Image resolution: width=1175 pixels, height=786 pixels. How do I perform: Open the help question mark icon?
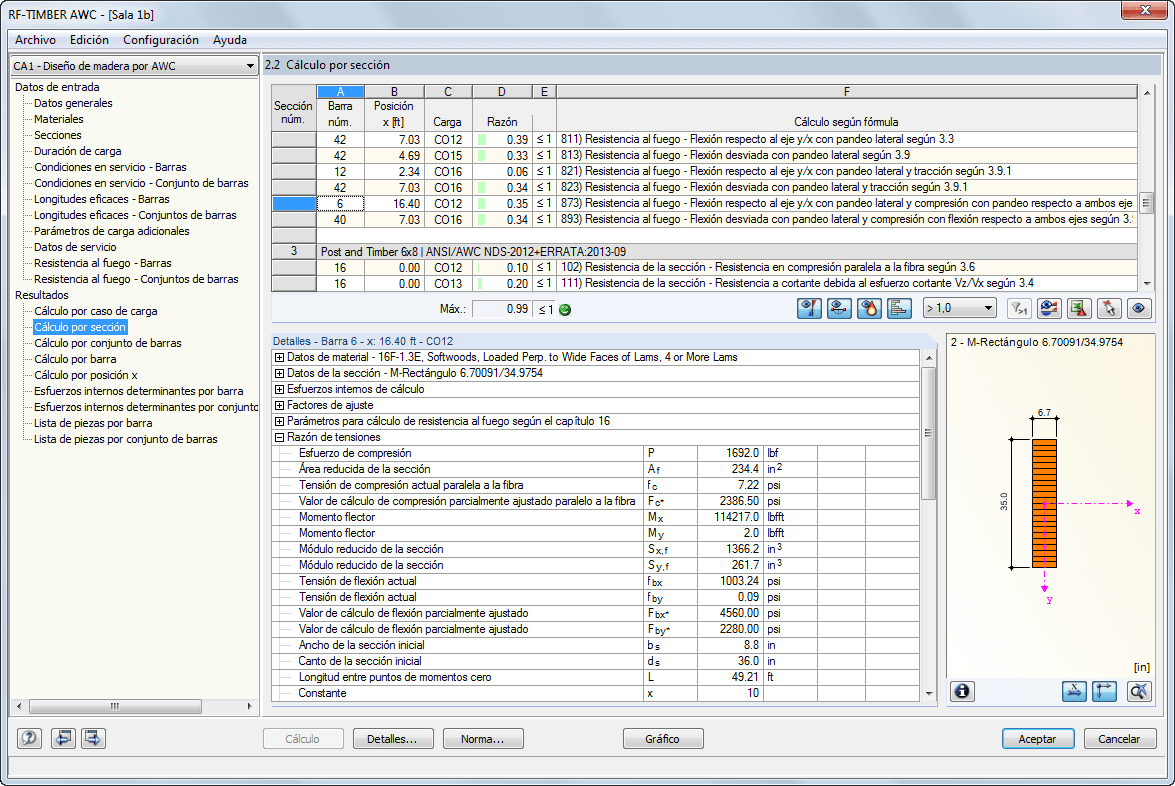pyautogui.click(x=29, y=738)
